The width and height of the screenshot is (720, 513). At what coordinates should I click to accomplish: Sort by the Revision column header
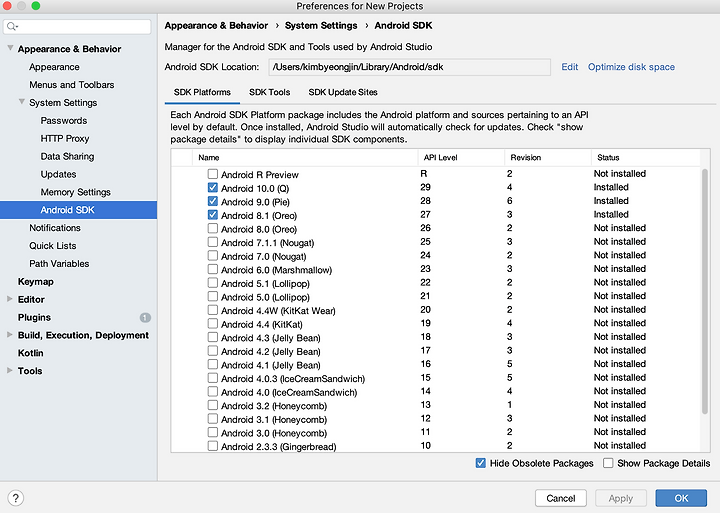pyautogui.click(x=548, y=158)
